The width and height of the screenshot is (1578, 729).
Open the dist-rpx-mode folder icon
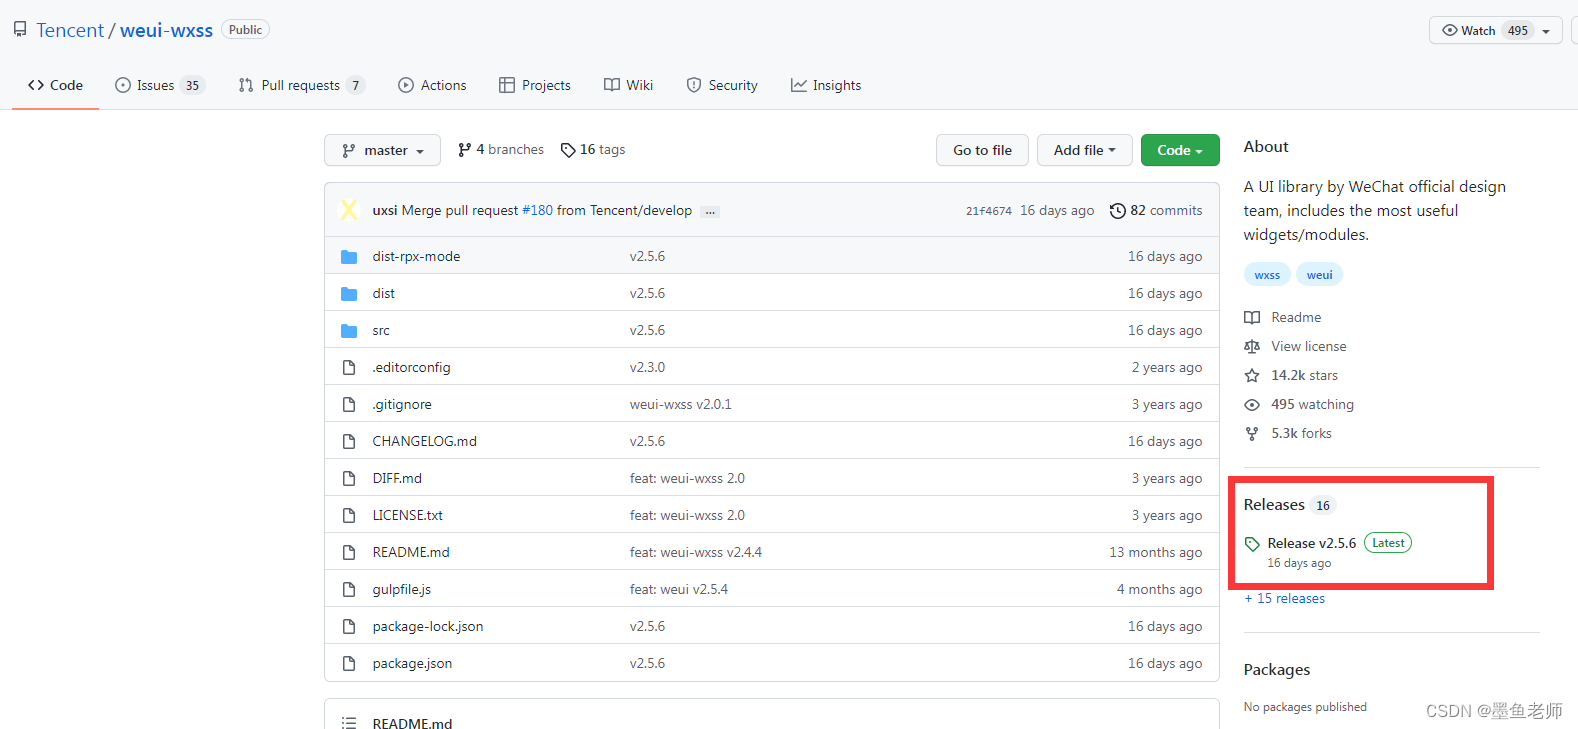[349, 257]
